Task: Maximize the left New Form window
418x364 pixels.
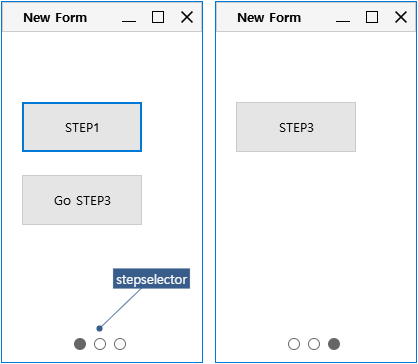Action: coord(158,17)
